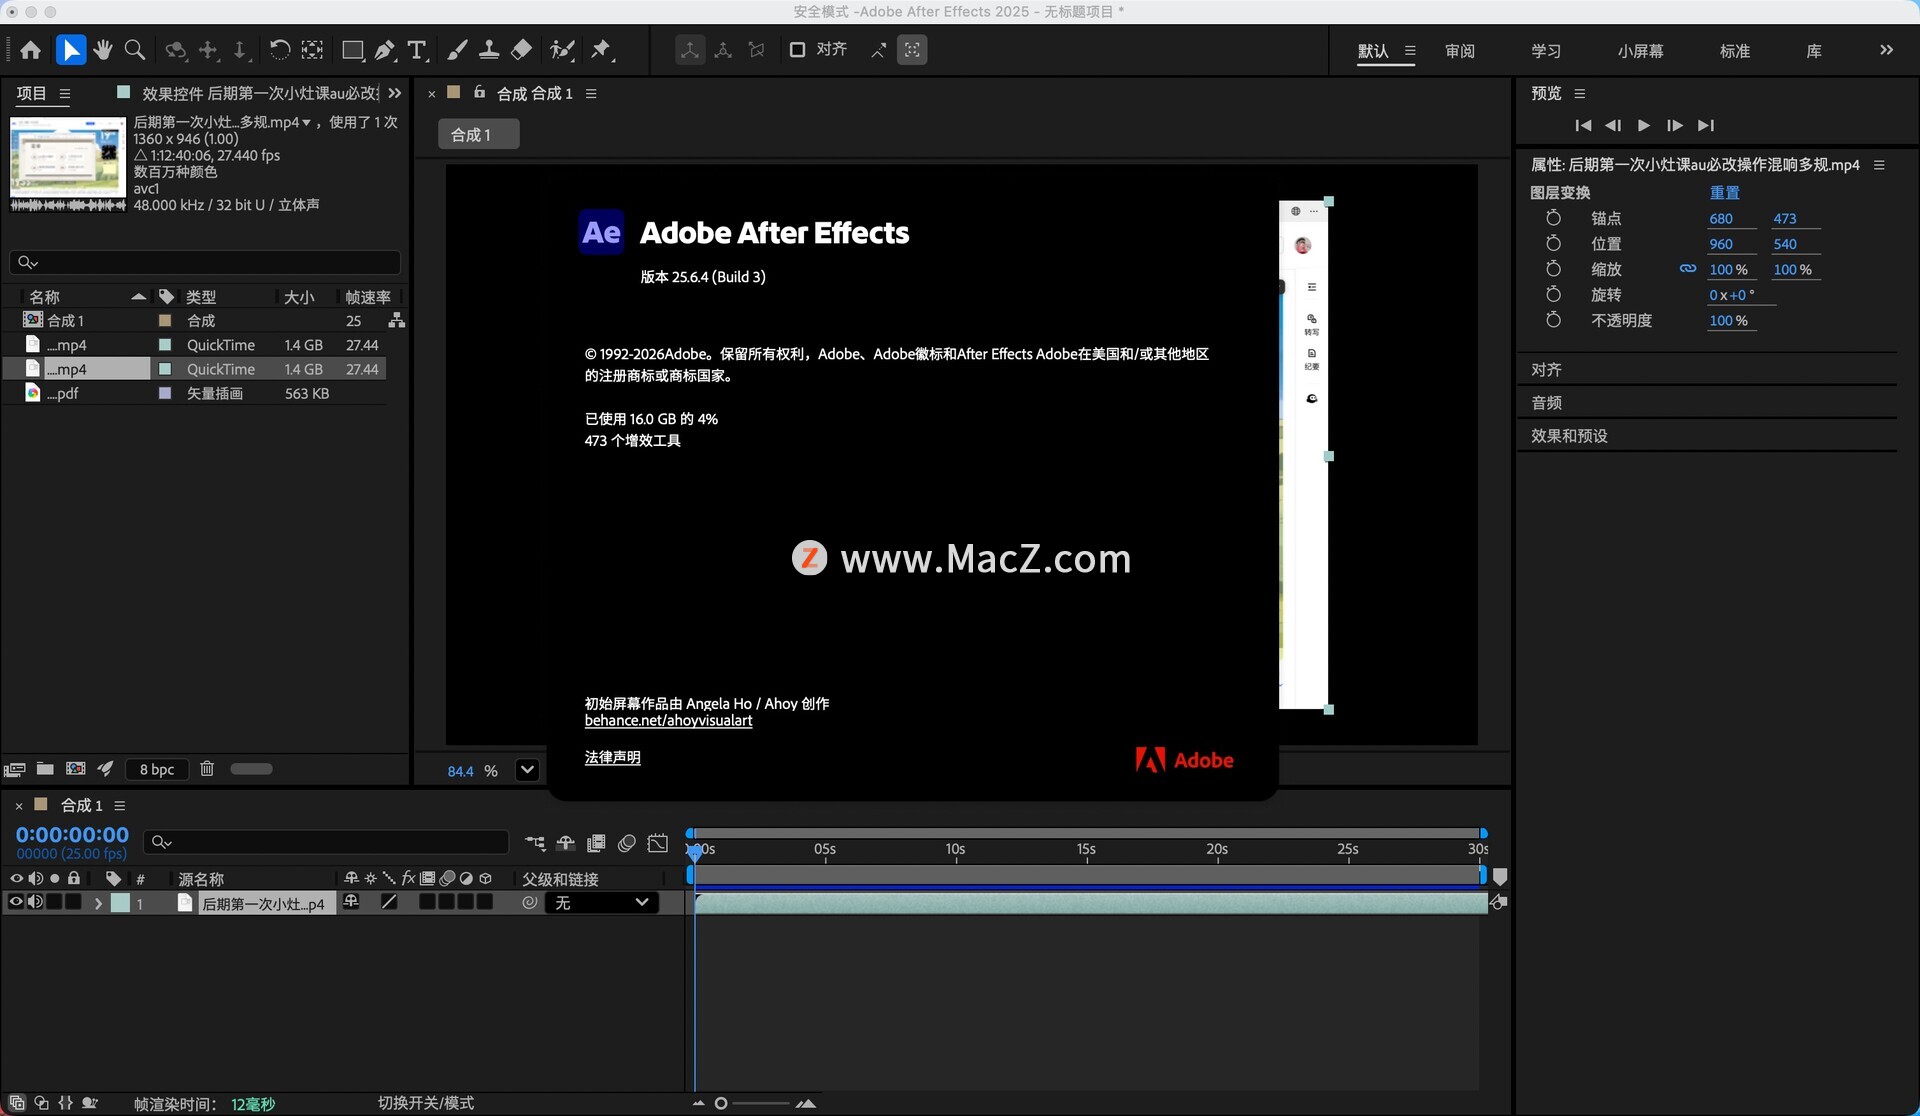The image size is (1920, 1116).
Task: Expand layer 1 properties twirl arrow
Action: (98, 903)
